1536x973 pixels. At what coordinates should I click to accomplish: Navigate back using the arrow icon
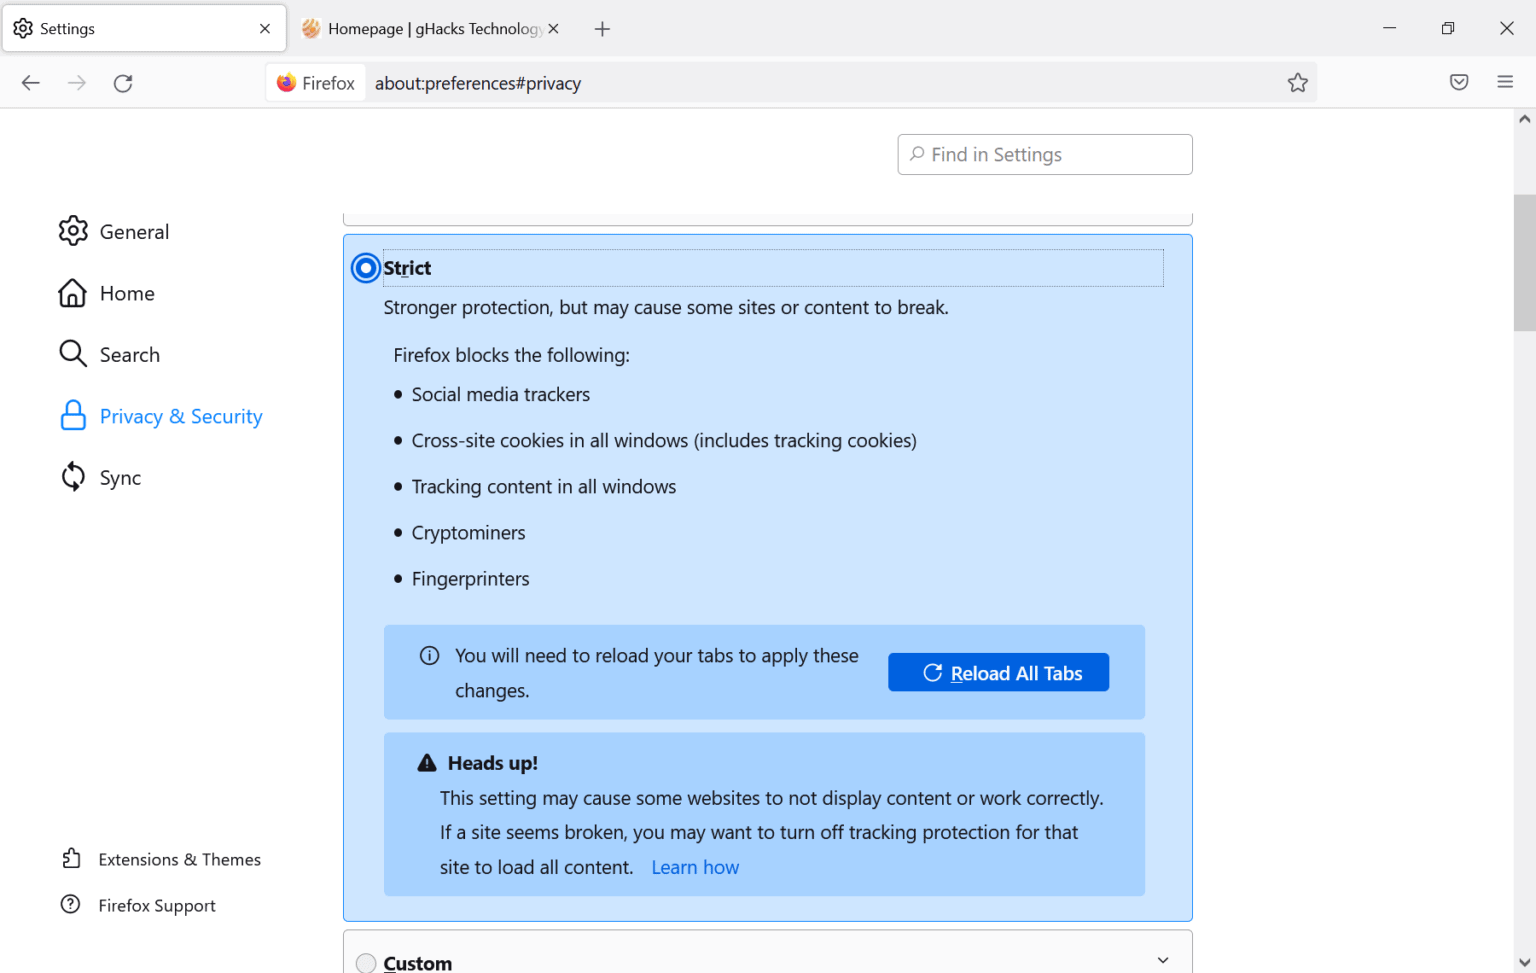coord(30,82)
